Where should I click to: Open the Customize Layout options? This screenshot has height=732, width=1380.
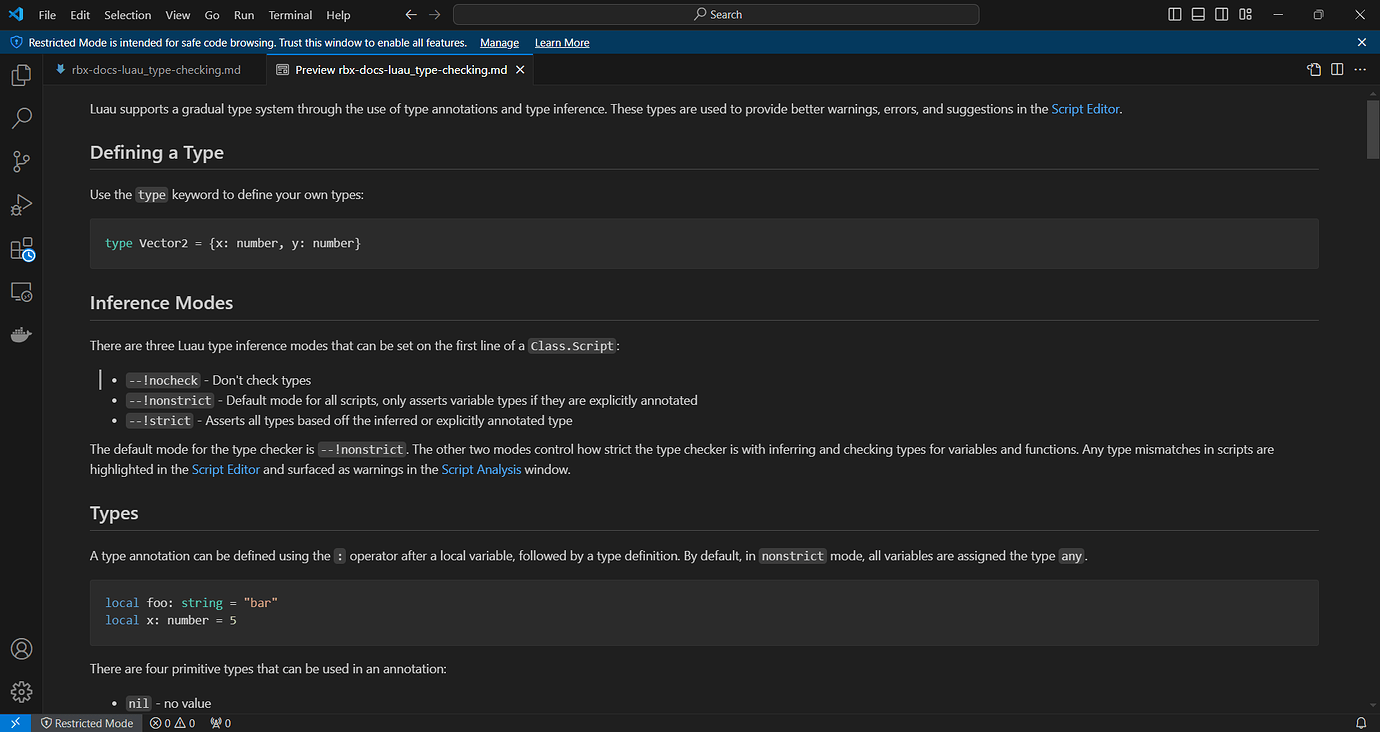click(1245, 14)
